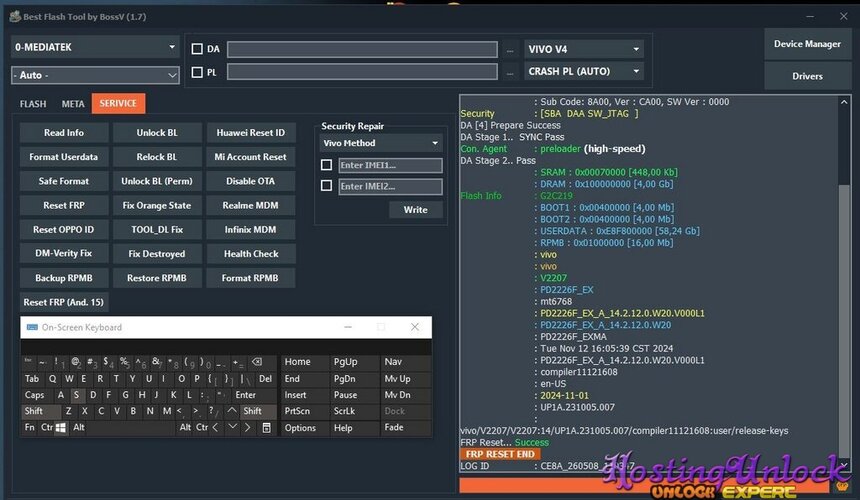Click the DA file browse ellipsis button
The width and height of the screenshot is (860, 500).
pos(510,50)
